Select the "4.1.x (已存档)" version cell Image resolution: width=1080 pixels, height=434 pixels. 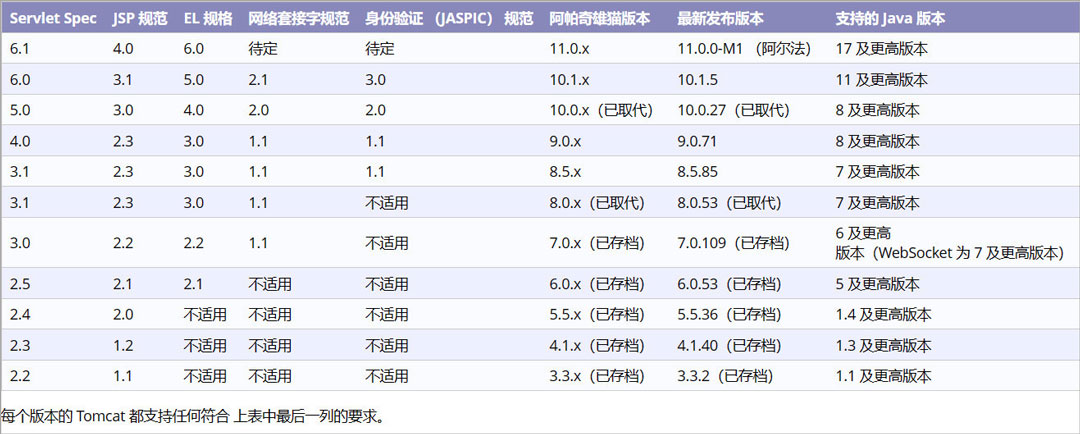[596, 344]
